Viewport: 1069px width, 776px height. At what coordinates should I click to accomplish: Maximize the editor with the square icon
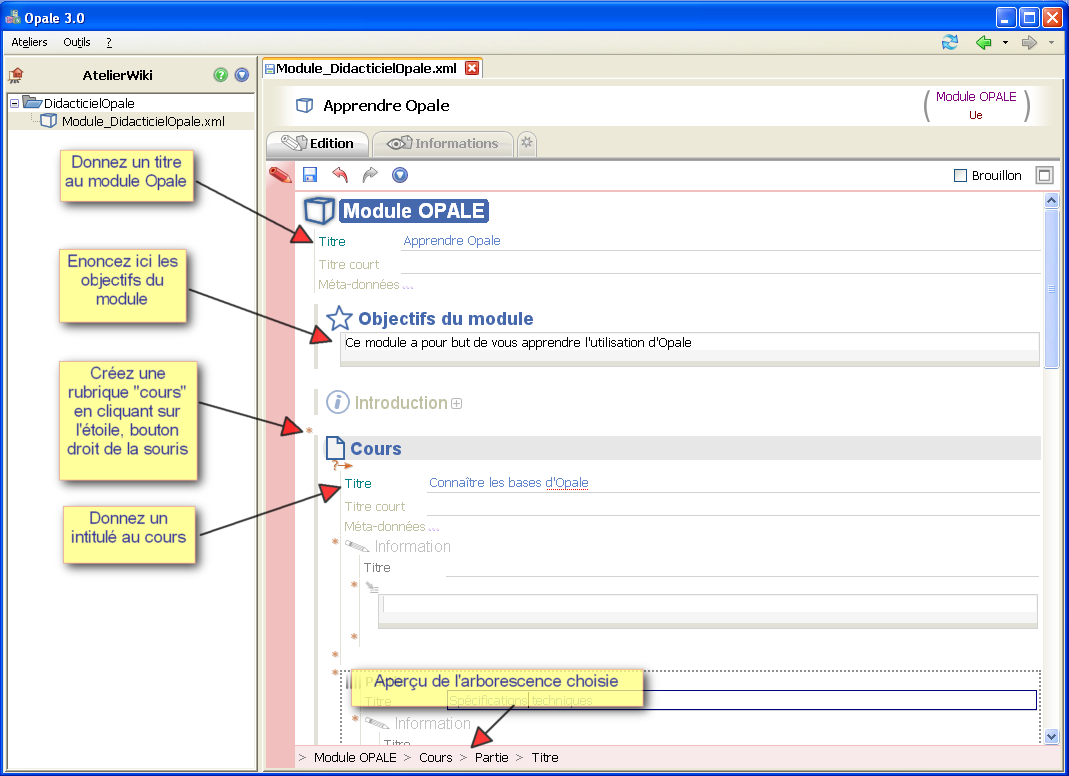1044,175
